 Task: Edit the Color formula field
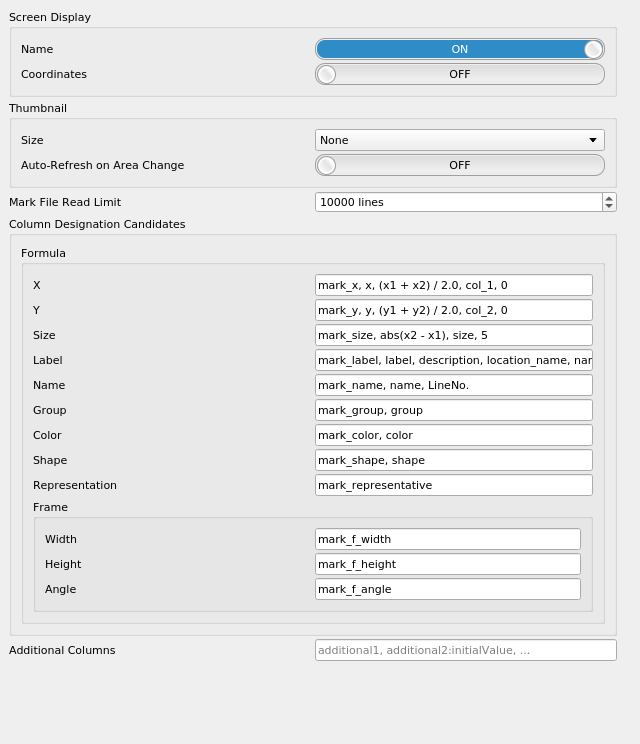tap(454, 435)
